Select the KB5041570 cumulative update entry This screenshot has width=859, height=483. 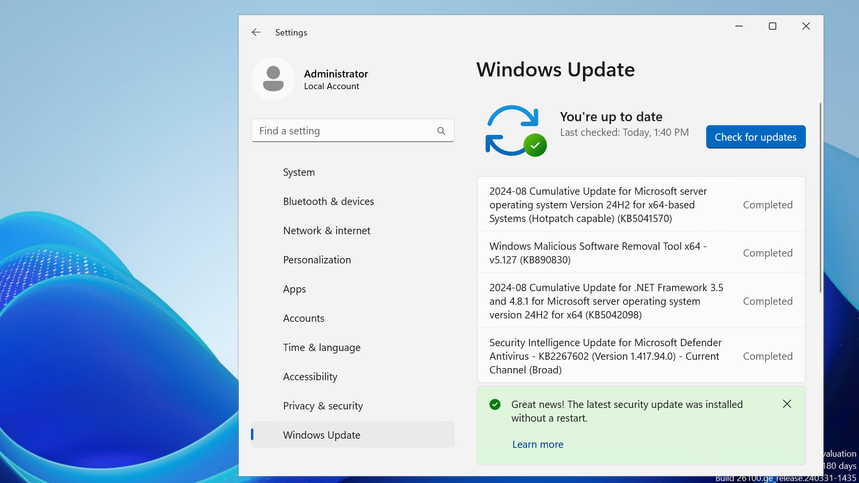[x=641, y=205]
